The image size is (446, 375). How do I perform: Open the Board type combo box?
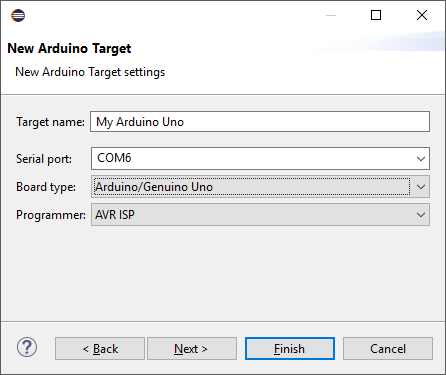pyautogui.click(x=260, y=187)
